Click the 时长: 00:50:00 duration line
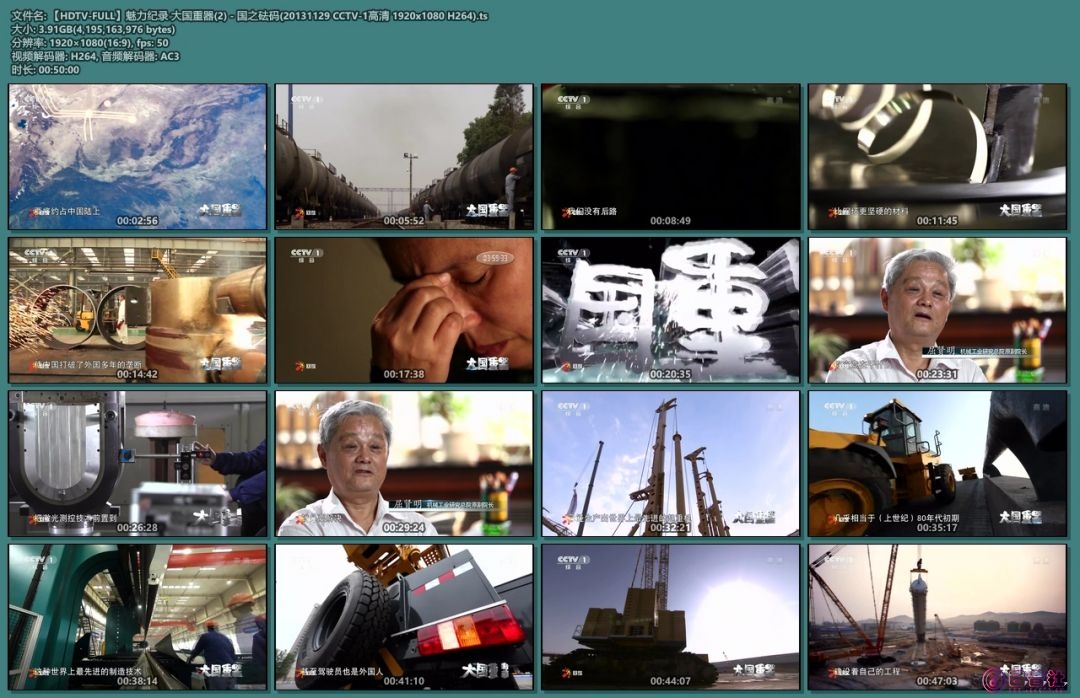The height and width of the screenshot is (698, 1080). point(45,70)
